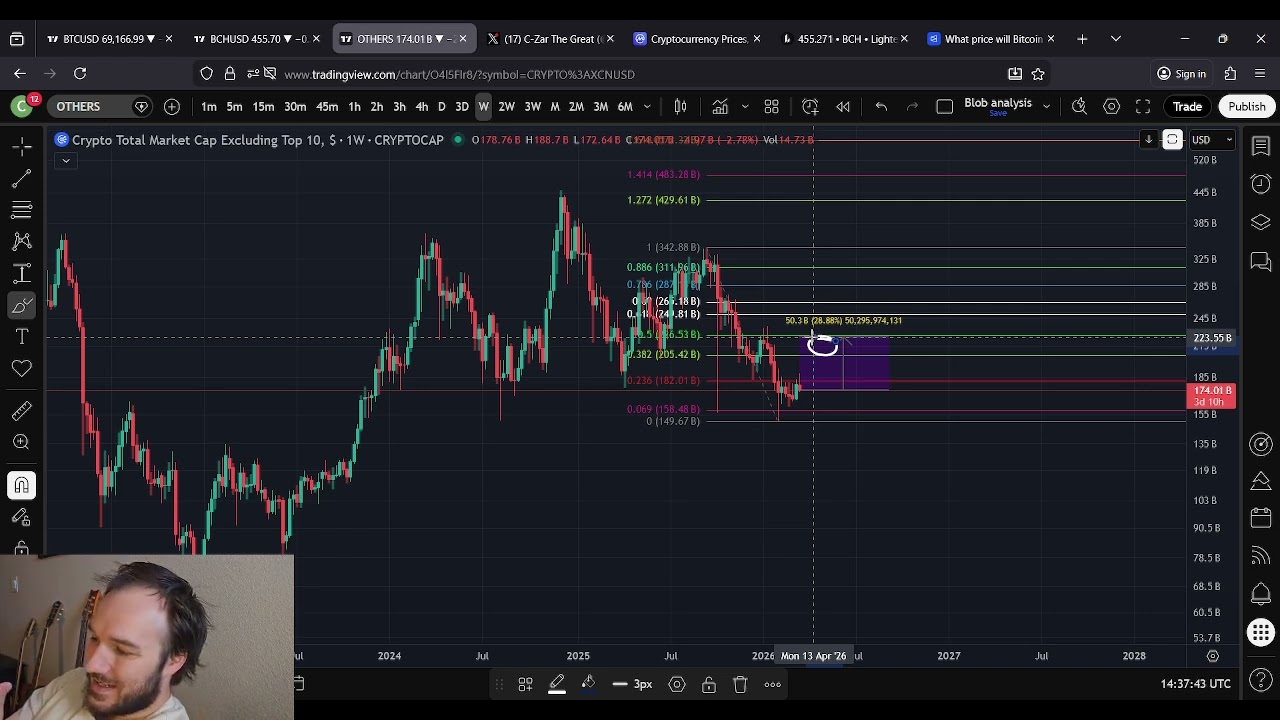Screen dimensions: 1280x720
Task: Open indicator templates grid icon
Action: [x=772, y=106]
